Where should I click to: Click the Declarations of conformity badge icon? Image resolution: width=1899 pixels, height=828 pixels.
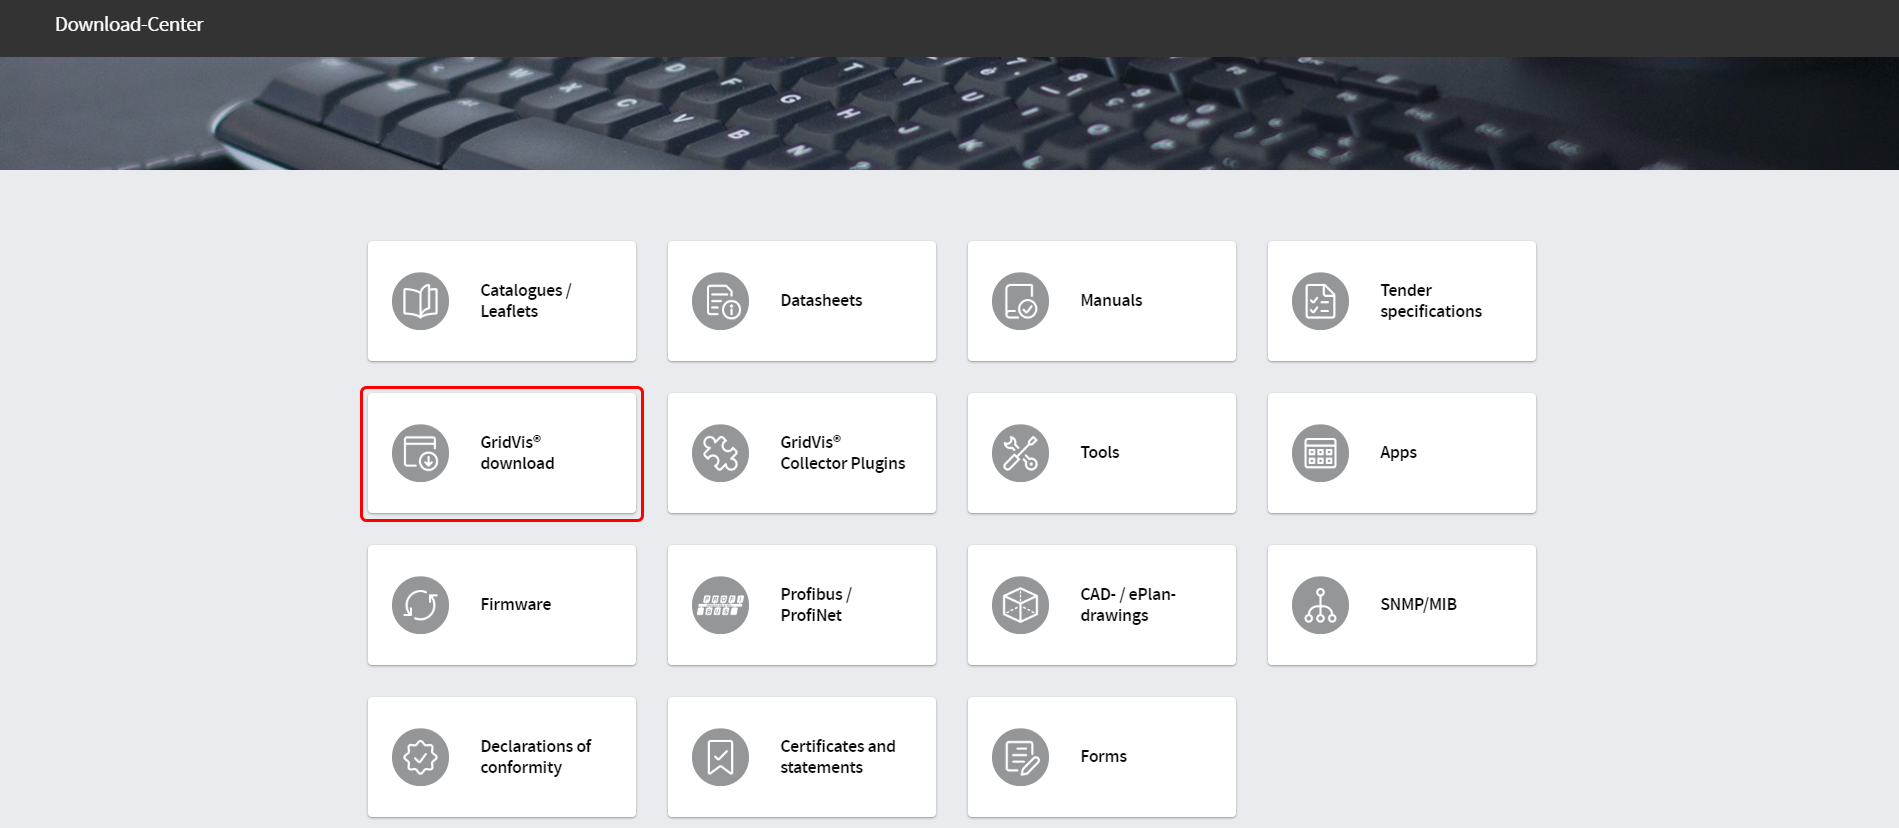coord(420,757)
